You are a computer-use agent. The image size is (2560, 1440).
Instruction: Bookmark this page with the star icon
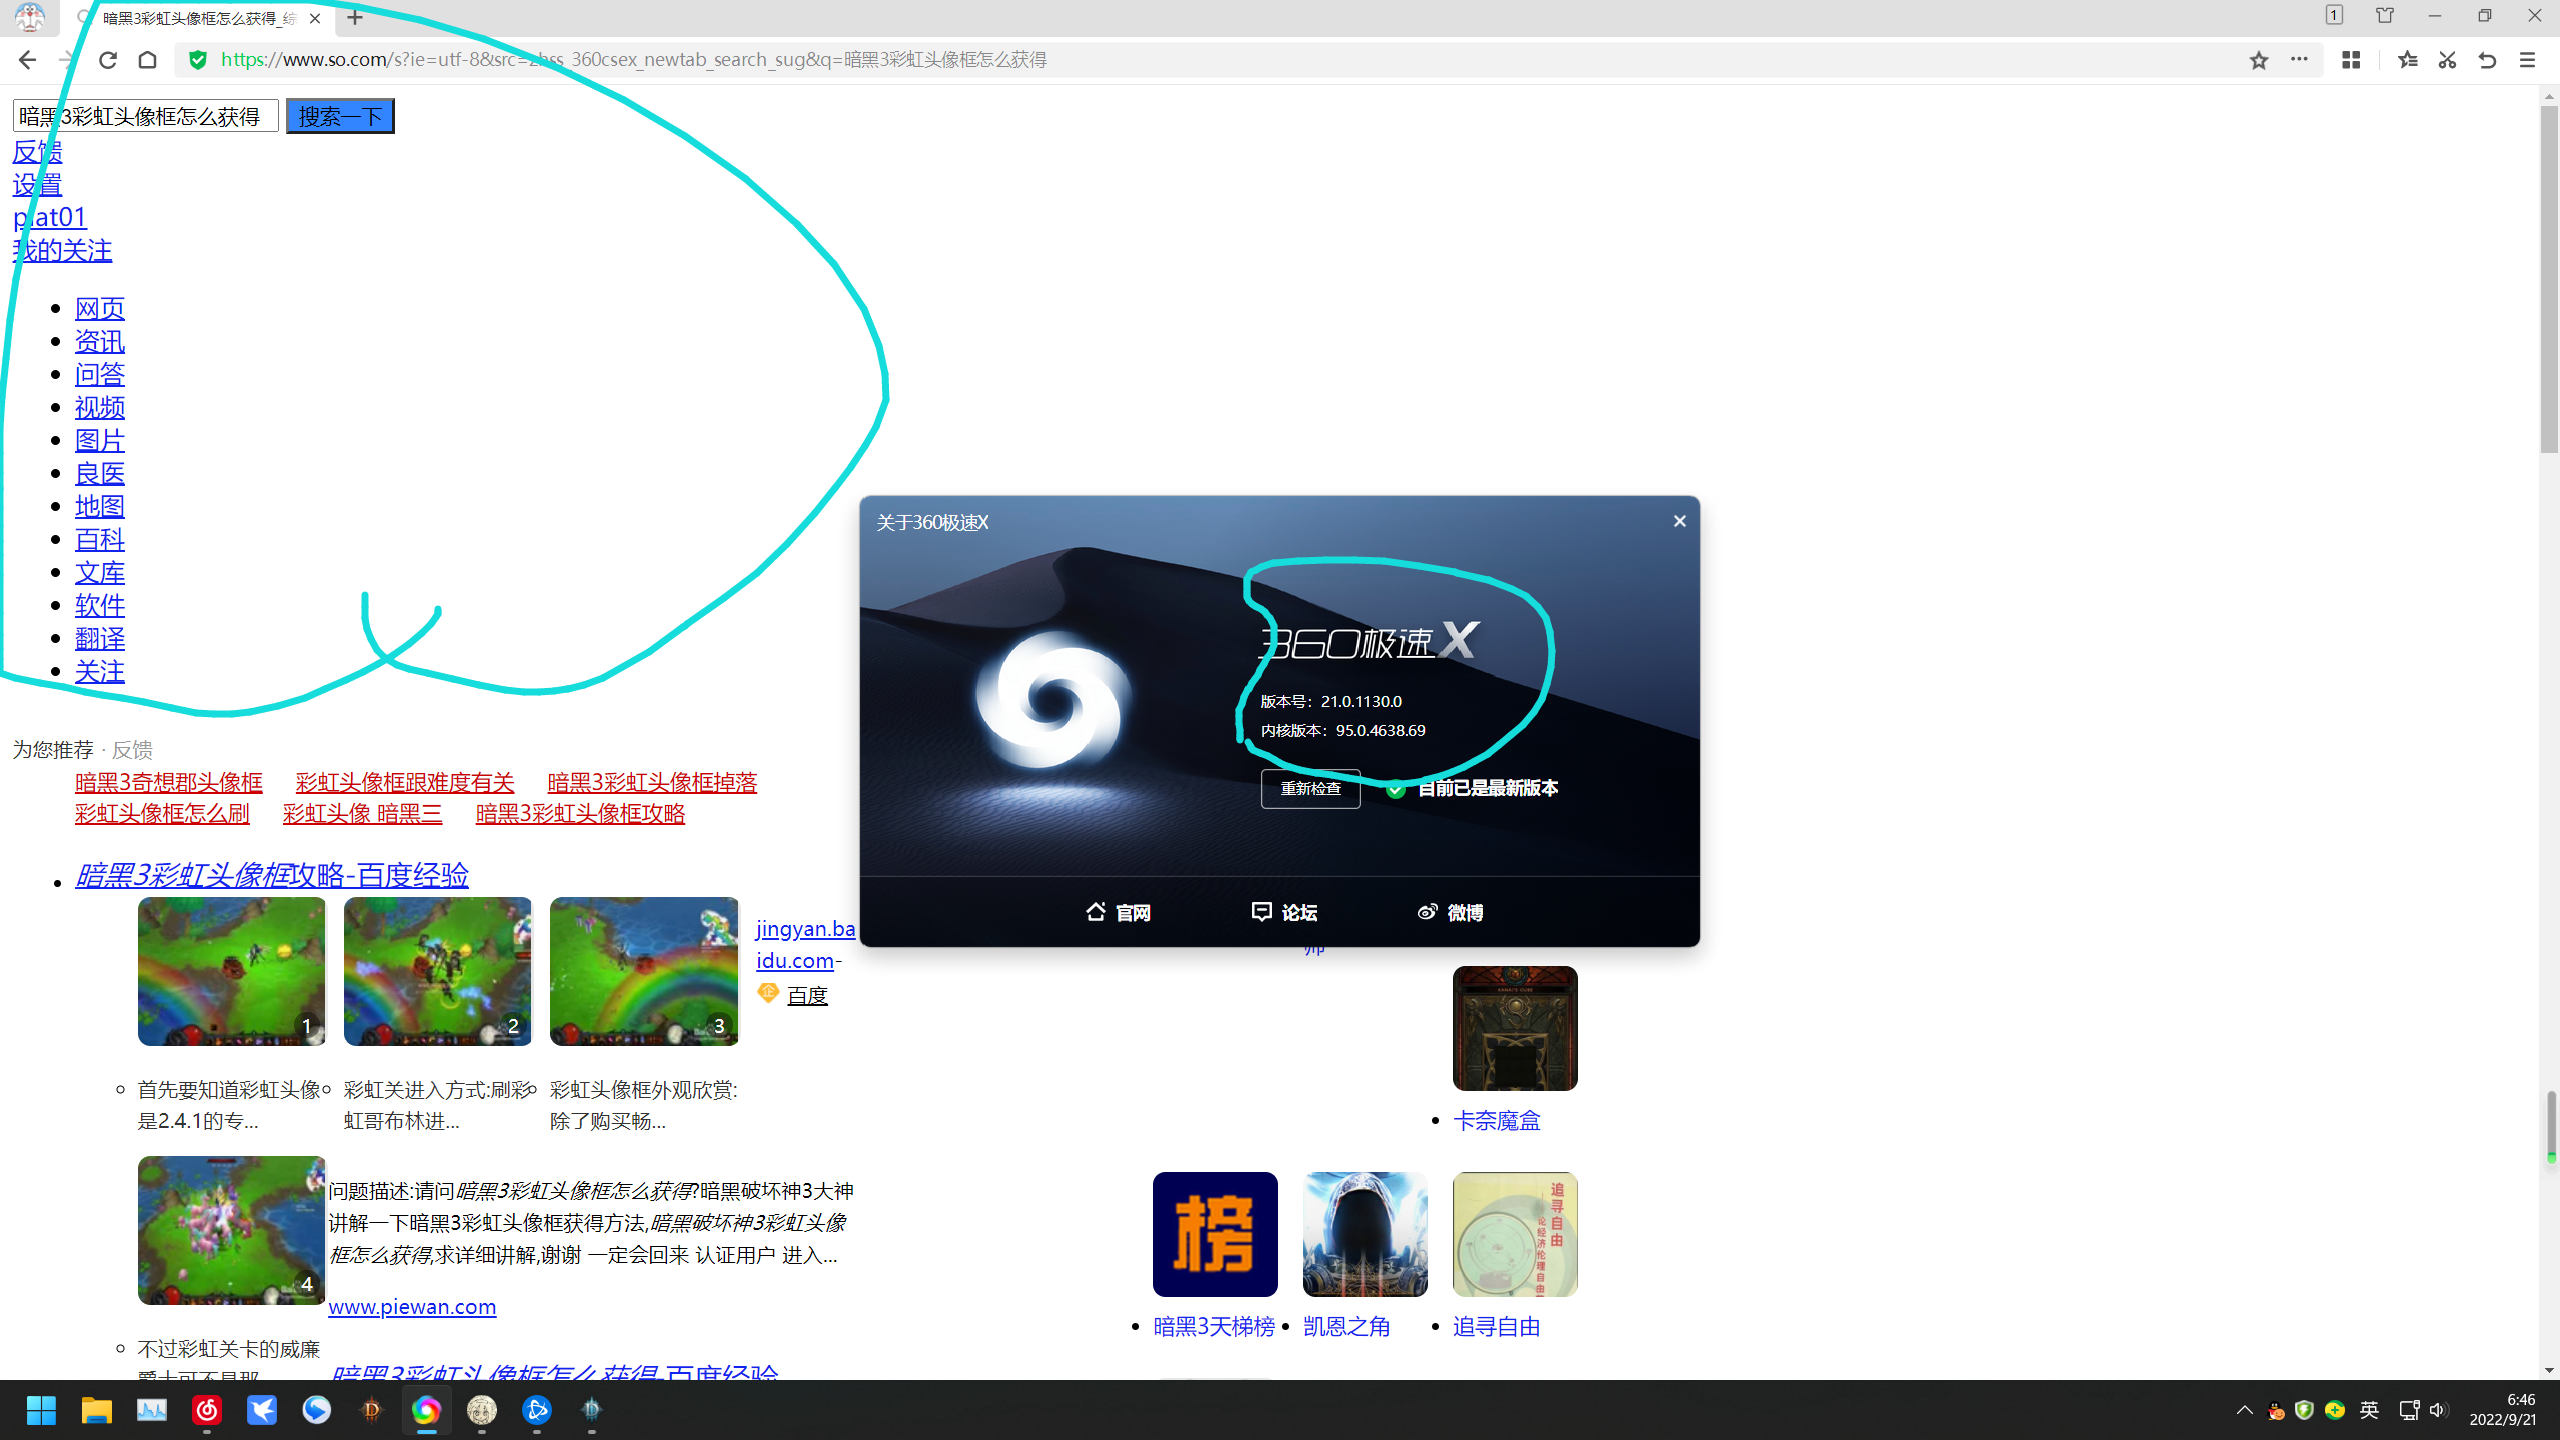click(x=2259, y=60)
